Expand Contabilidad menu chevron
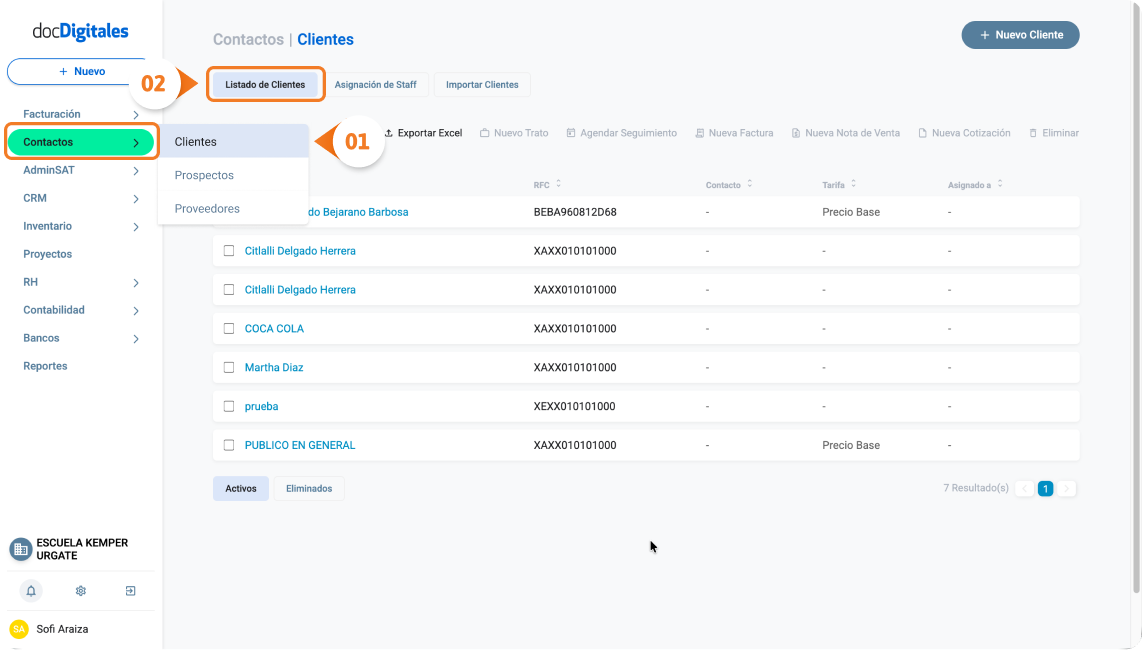 (136, 311)
